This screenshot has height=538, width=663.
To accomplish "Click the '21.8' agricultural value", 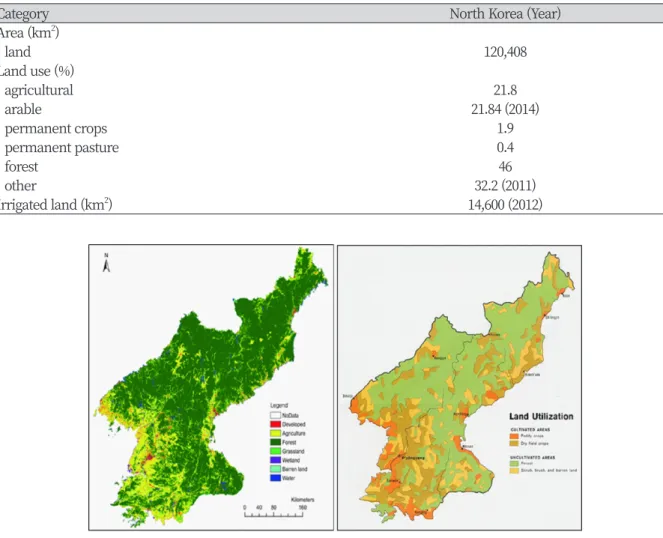I will tap(505, 90).
